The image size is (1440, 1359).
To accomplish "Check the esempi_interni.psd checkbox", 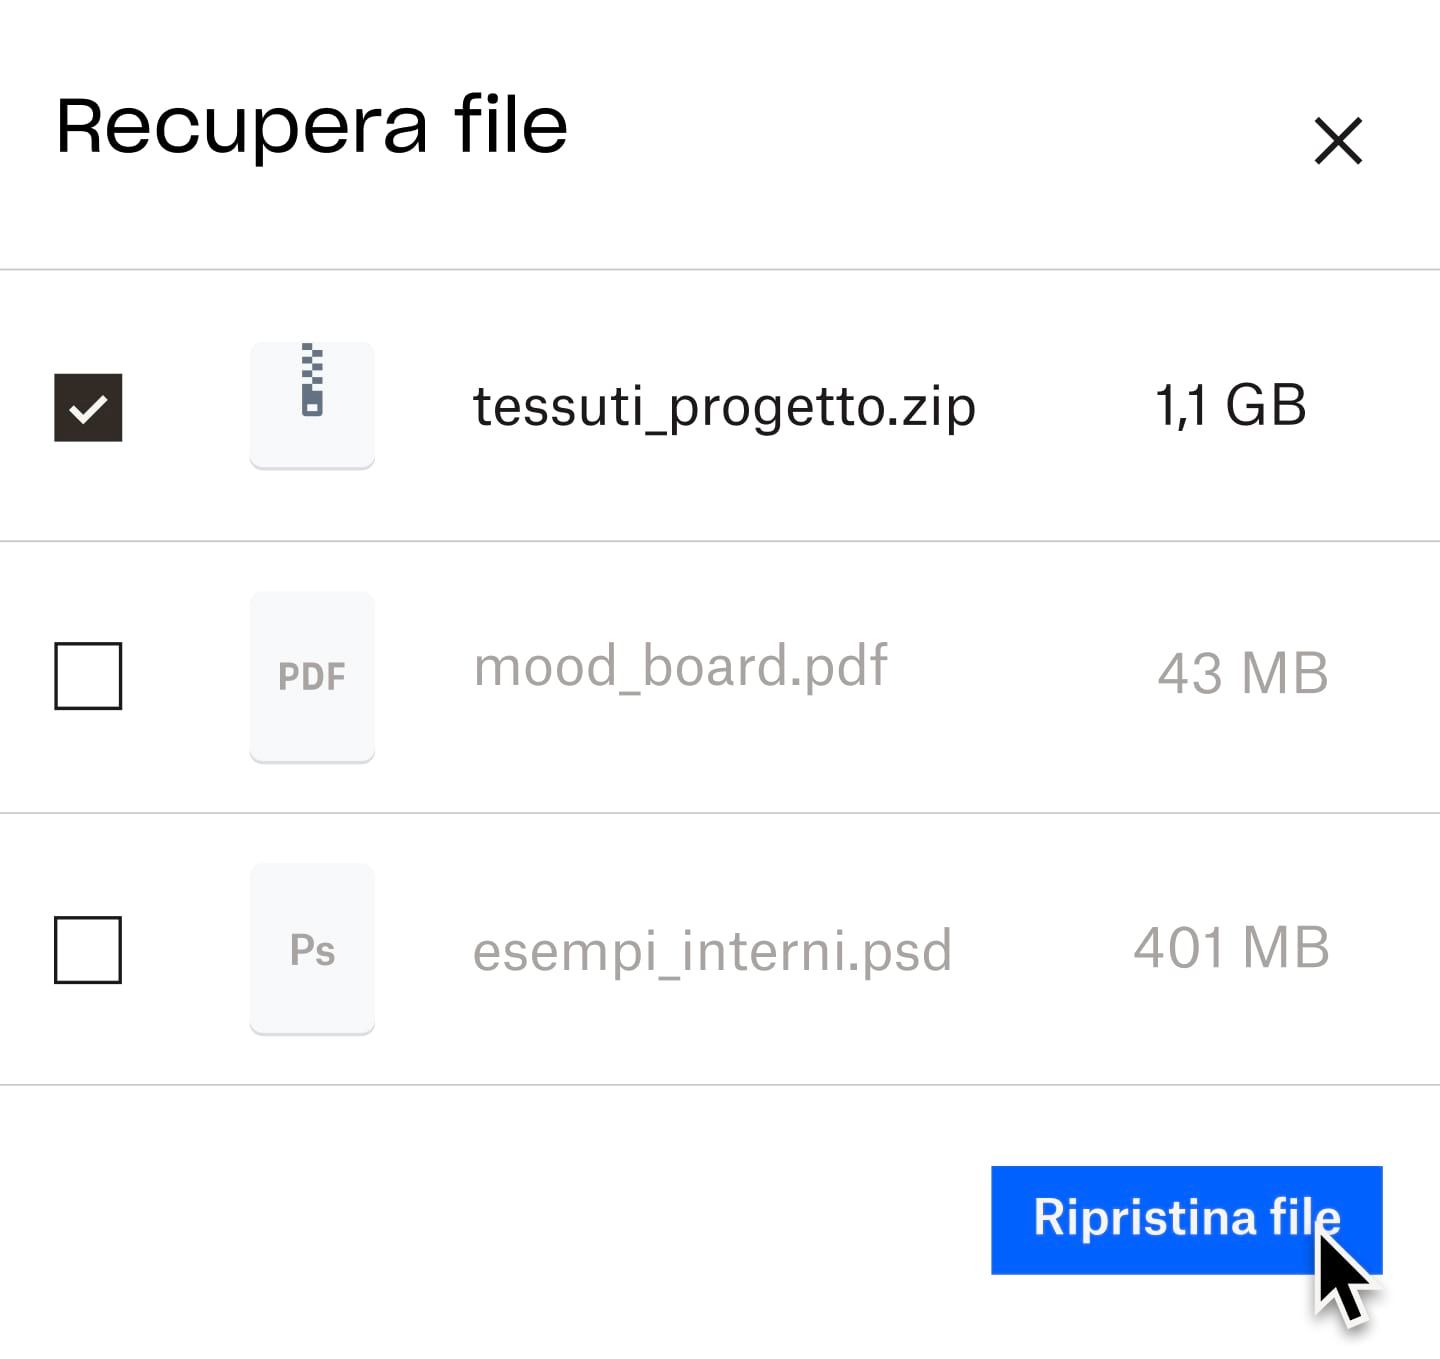I will click(89, 948).
